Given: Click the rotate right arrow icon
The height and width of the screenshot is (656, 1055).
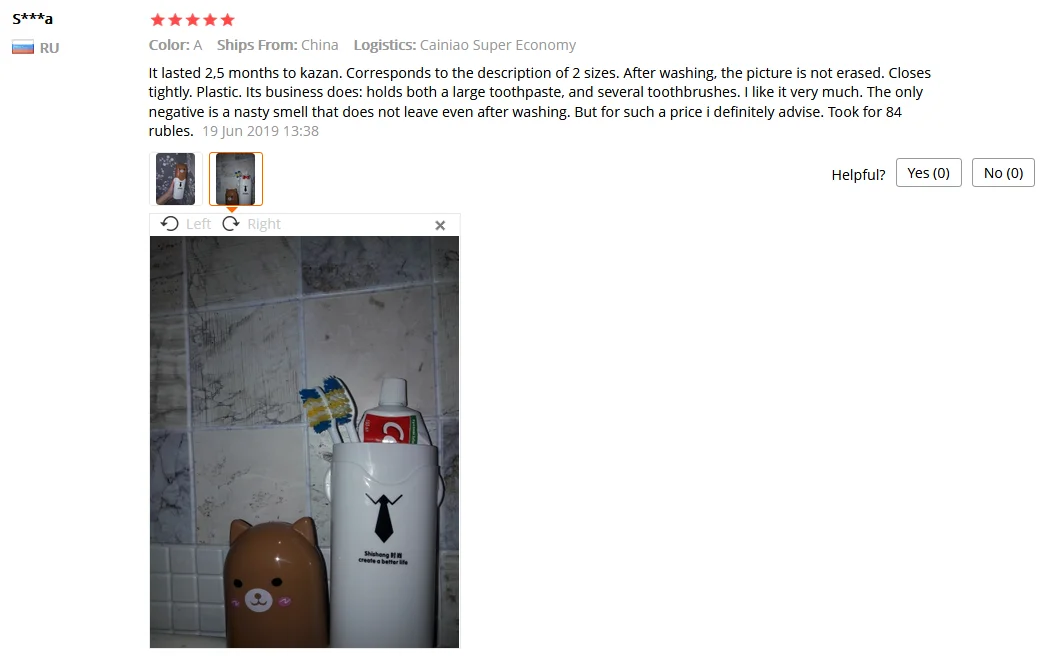Looking at the screenshot, I should coord(231,224).
